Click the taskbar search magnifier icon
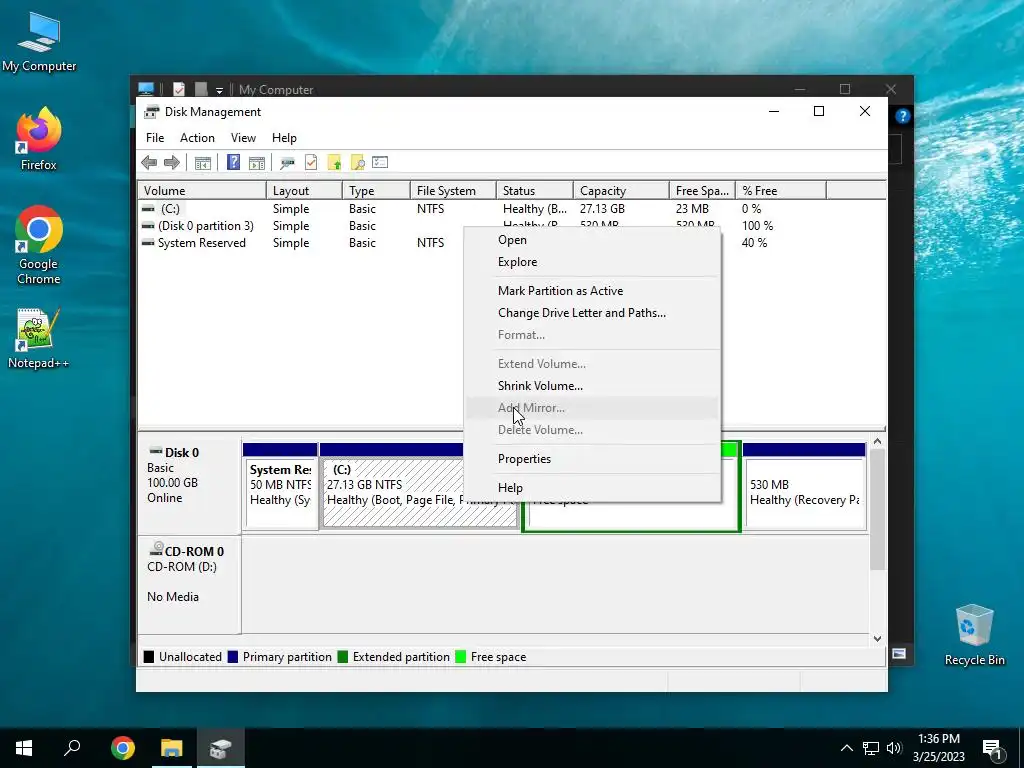The height and width of the screenshot is (768, 1024). [72, 748]
